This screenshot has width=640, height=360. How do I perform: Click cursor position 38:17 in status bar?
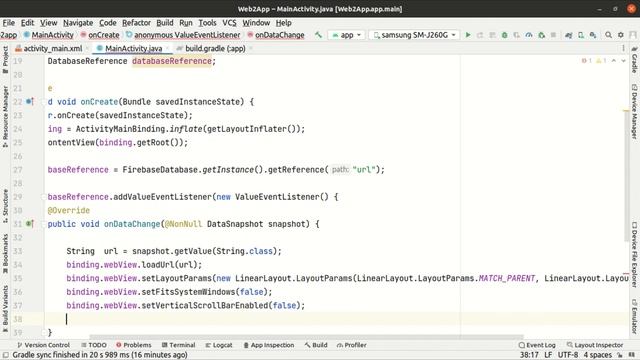[529, 355]
